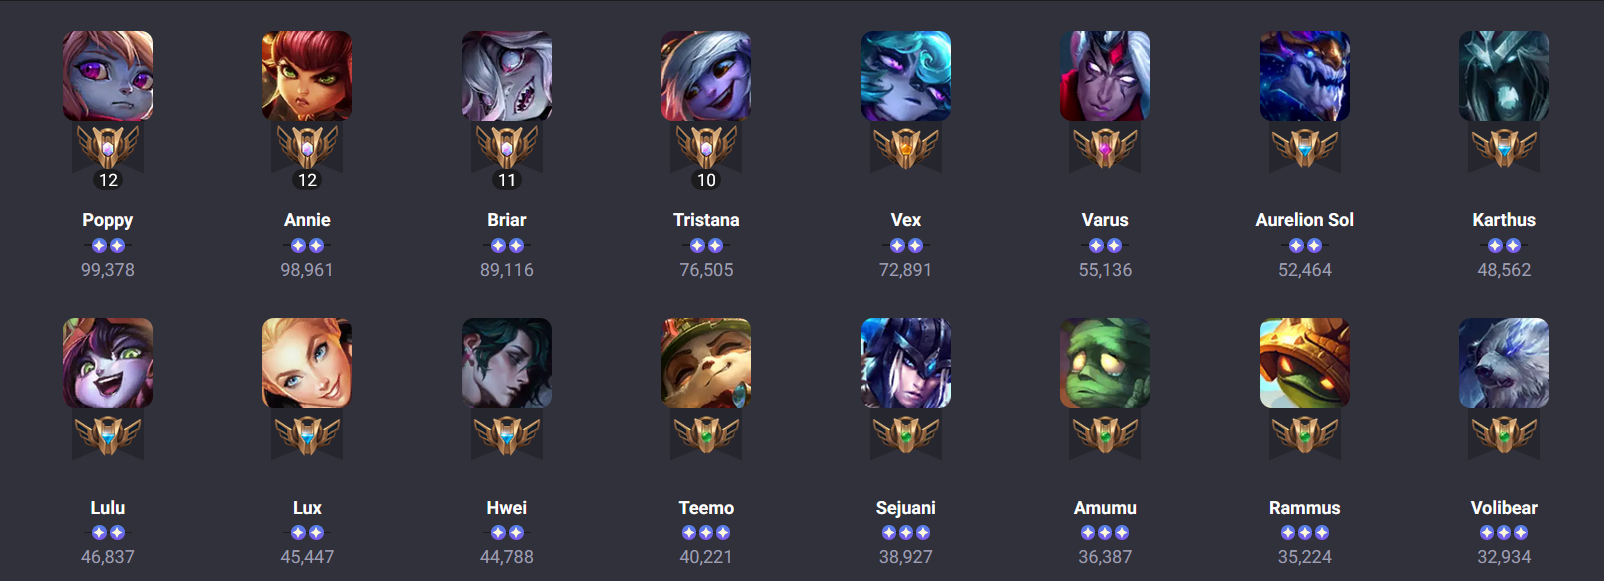Click the milestone stars under Teemo
Viewport: 1604px width, 581px height.
point(706,533)
